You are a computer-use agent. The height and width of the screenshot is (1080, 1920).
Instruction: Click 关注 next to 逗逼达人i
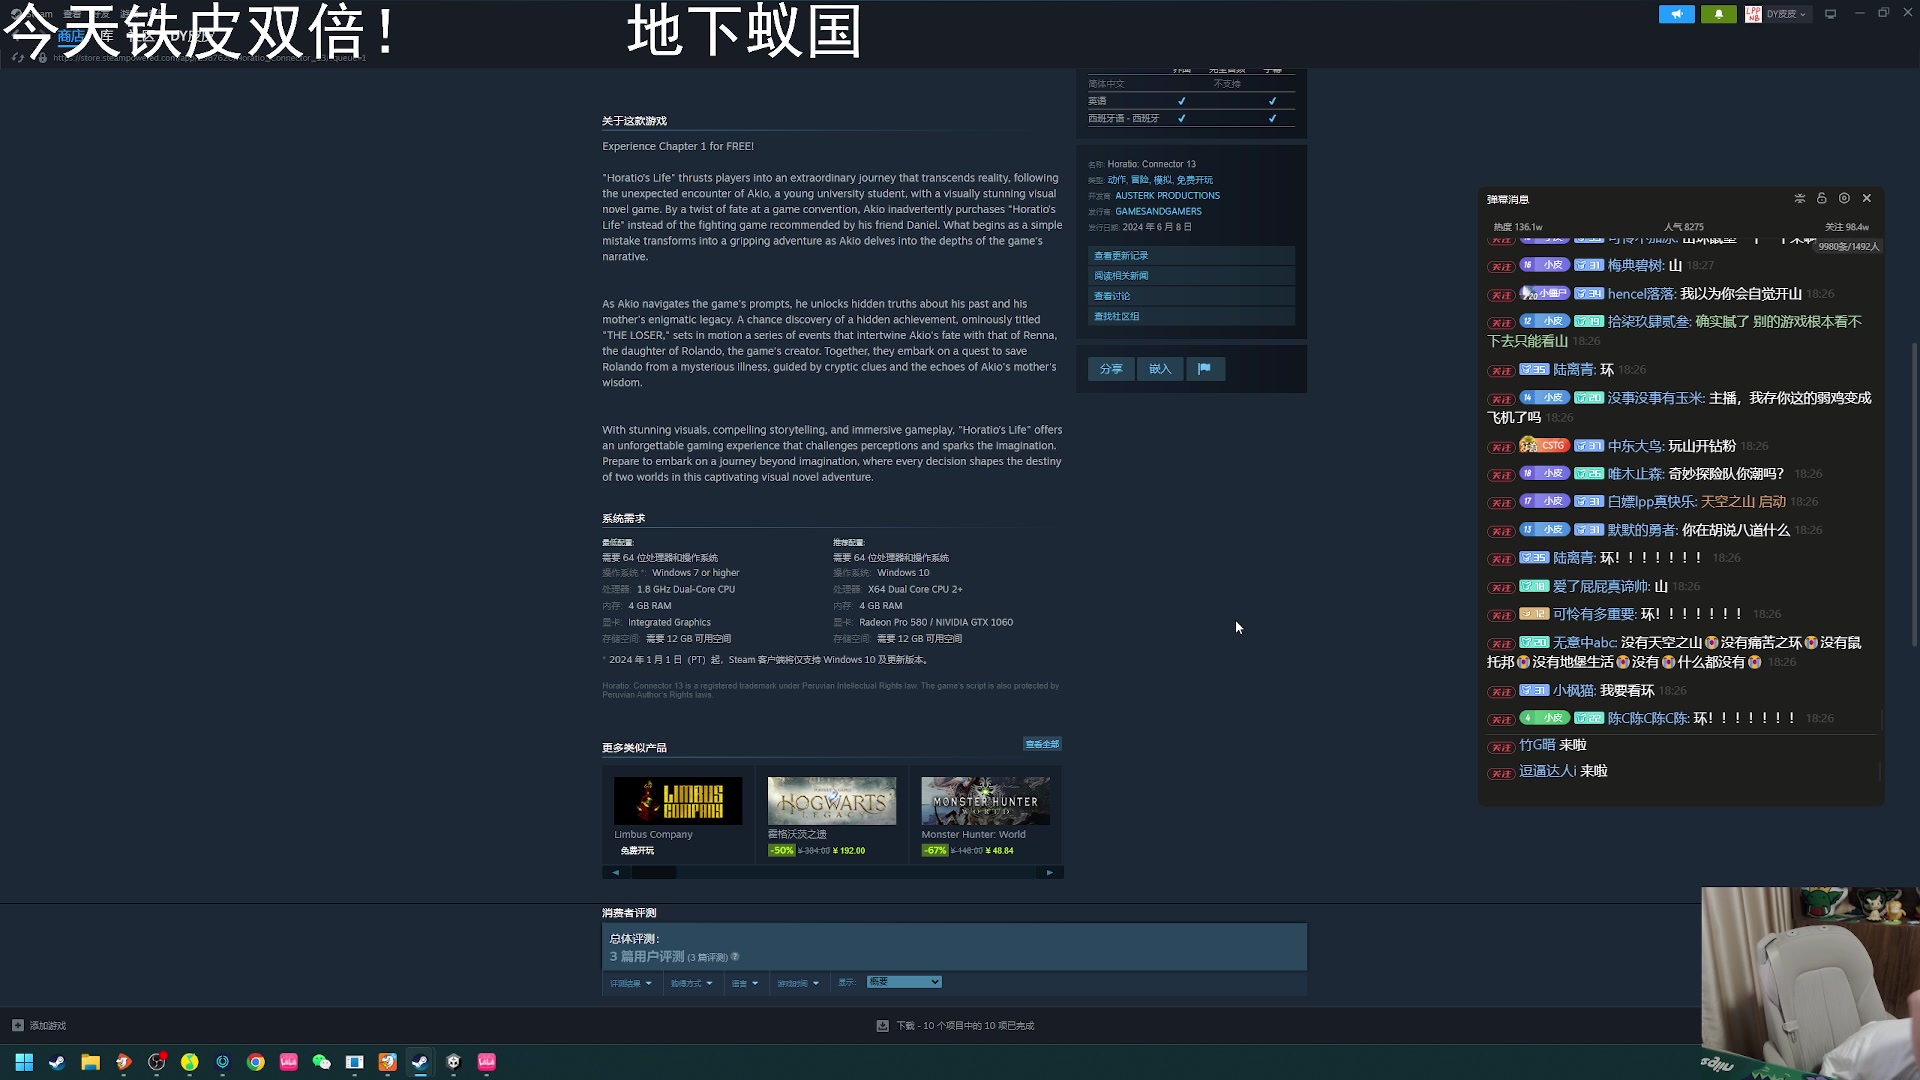coord(1501,773)
